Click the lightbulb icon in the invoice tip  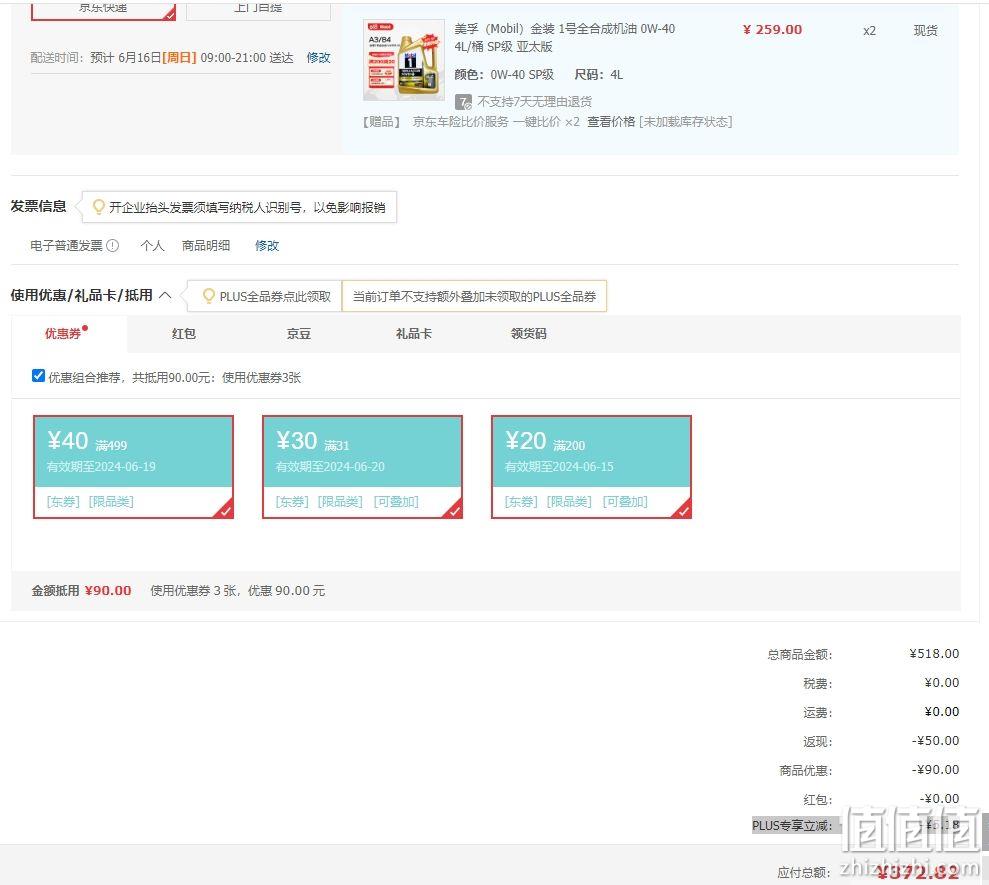pyautogui.click(x=98, y=207)
